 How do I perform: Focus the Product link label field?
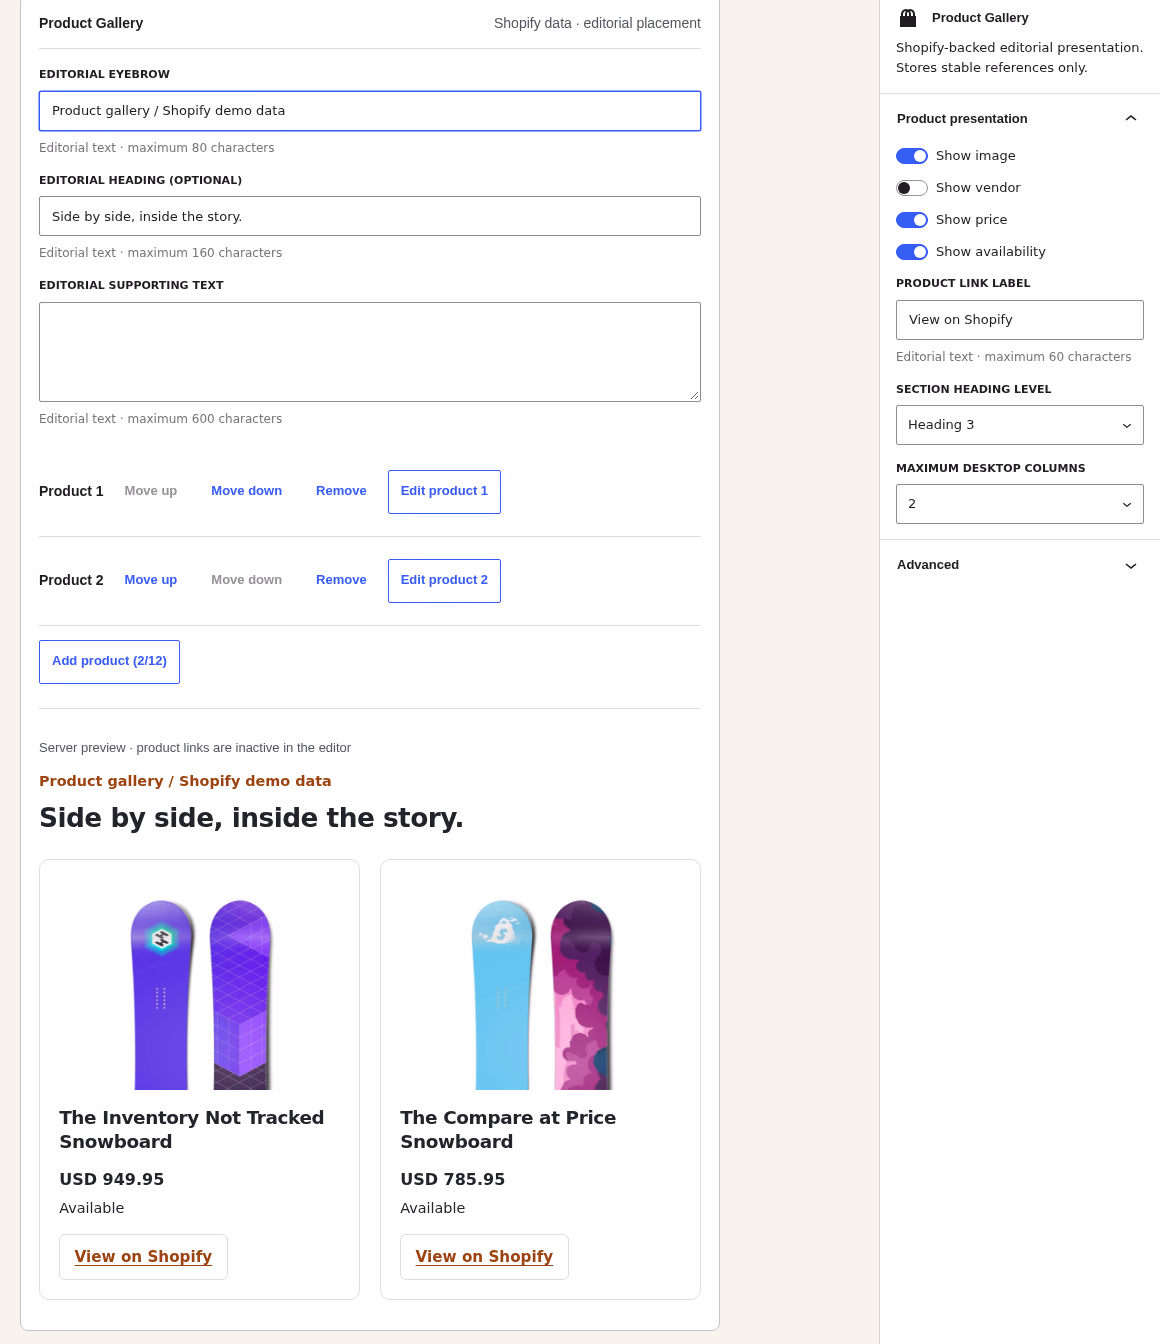1020,320
